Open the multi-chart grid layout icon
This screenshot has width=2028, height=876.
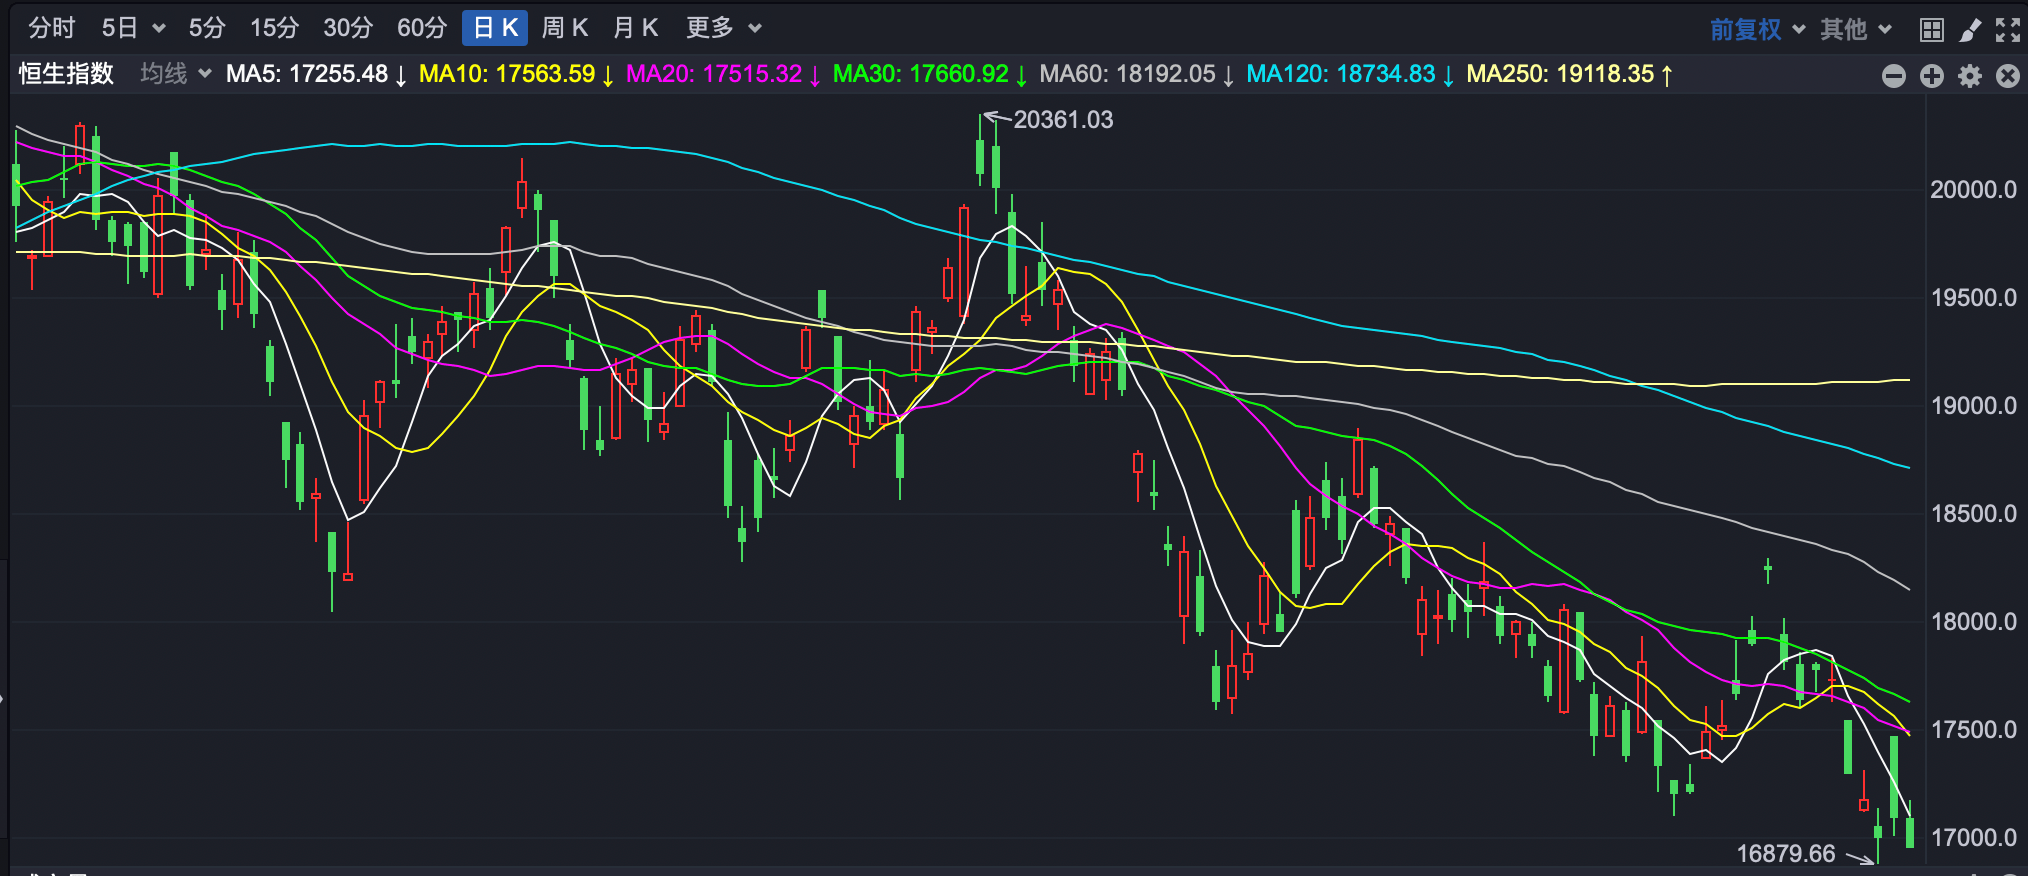tap(1931, 30)
